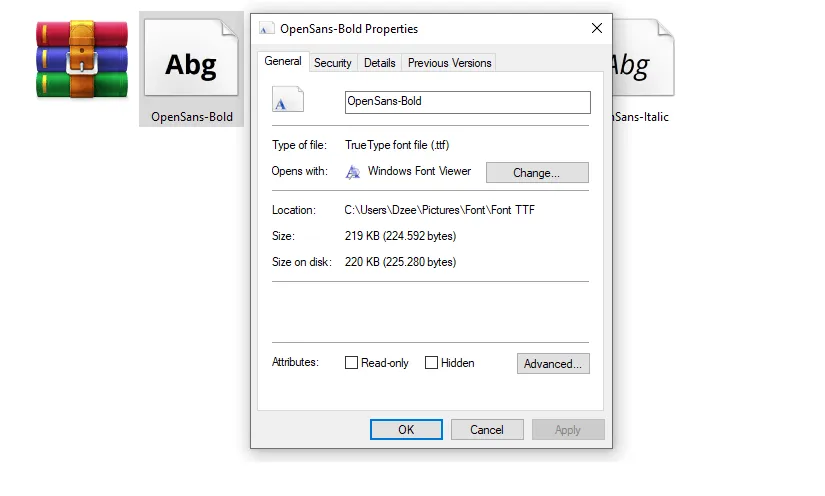Click the Apply button
The width and height of the screenshot is (825, 496).
click(568, 430)
